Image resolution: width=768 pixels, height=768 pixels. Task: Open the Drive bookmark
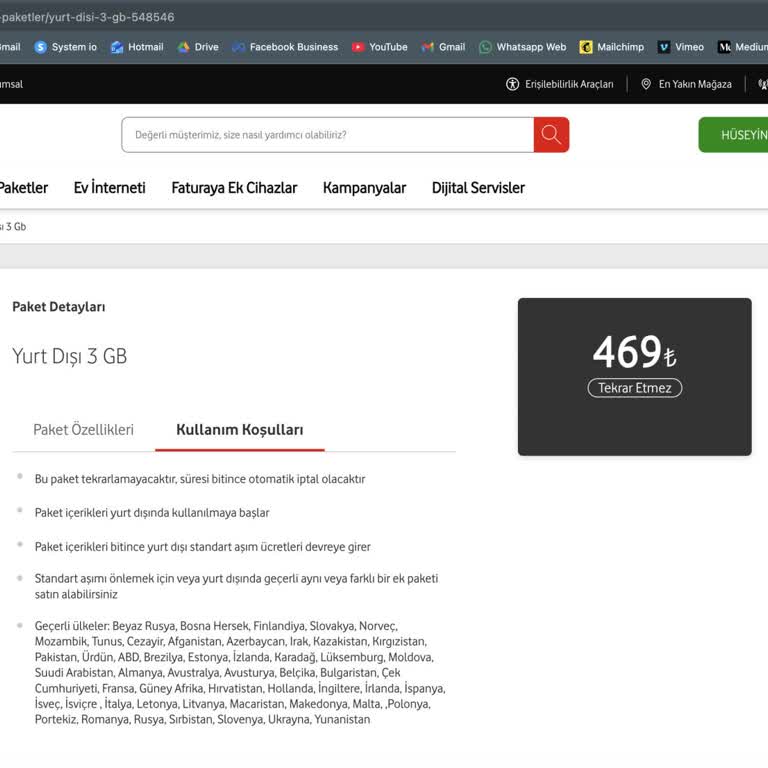click(198, 47)
